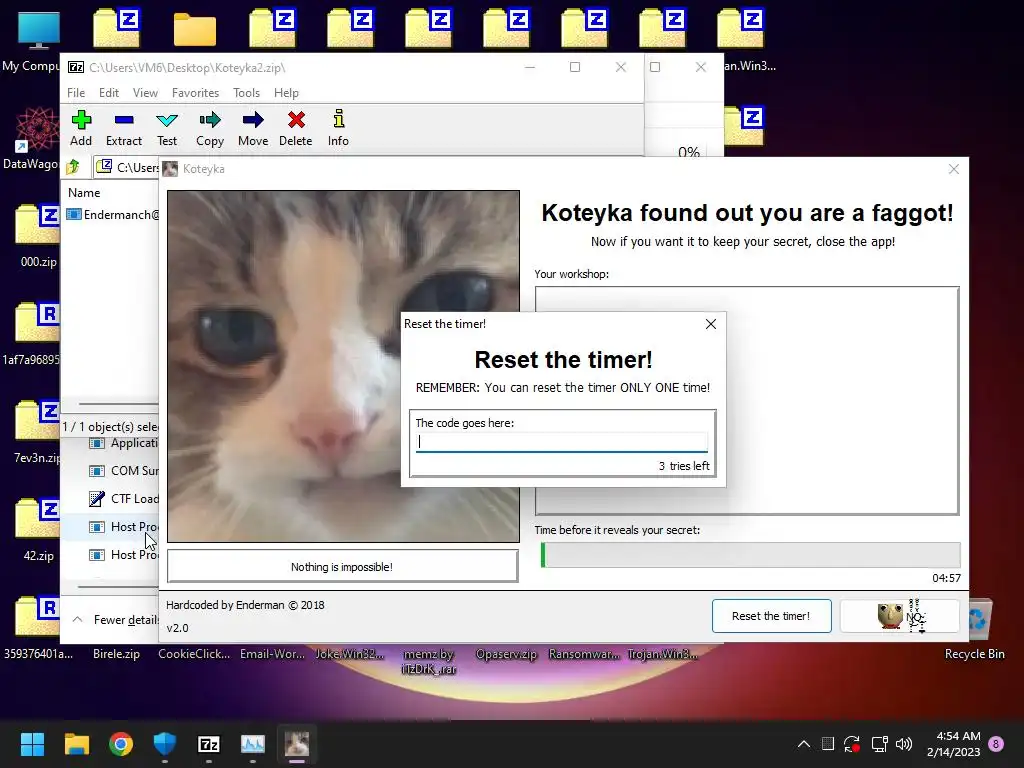Select the Ransomwar... desktop label

(584, 654)
